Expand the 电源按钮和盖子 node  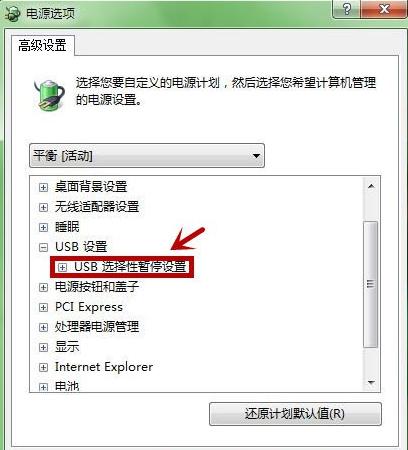tap(43, 287)
